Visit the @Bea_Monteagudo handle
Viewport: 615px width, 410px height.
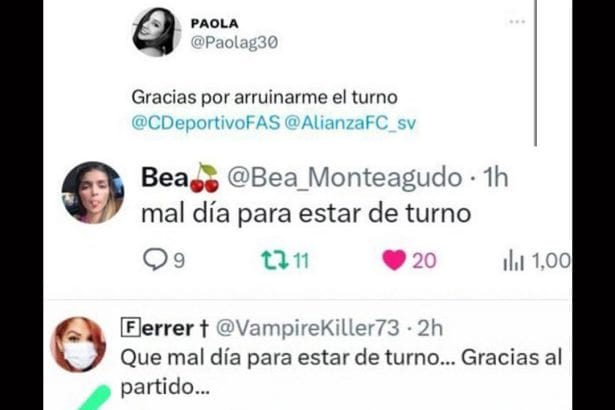pos(345,178)
